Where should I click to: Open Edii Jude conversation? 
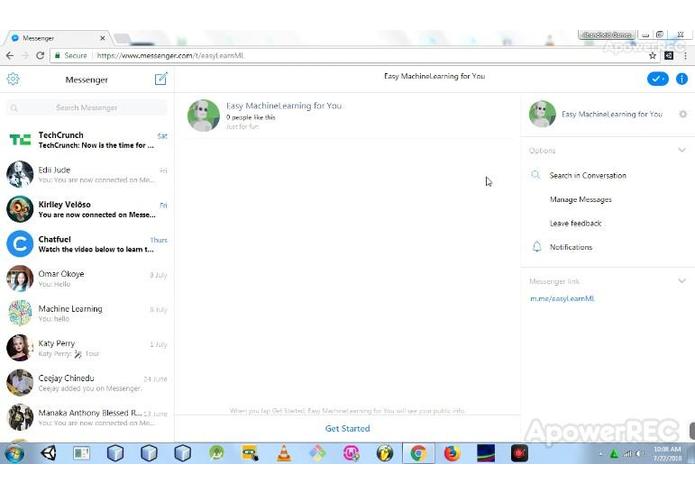(x=87, y=175)
